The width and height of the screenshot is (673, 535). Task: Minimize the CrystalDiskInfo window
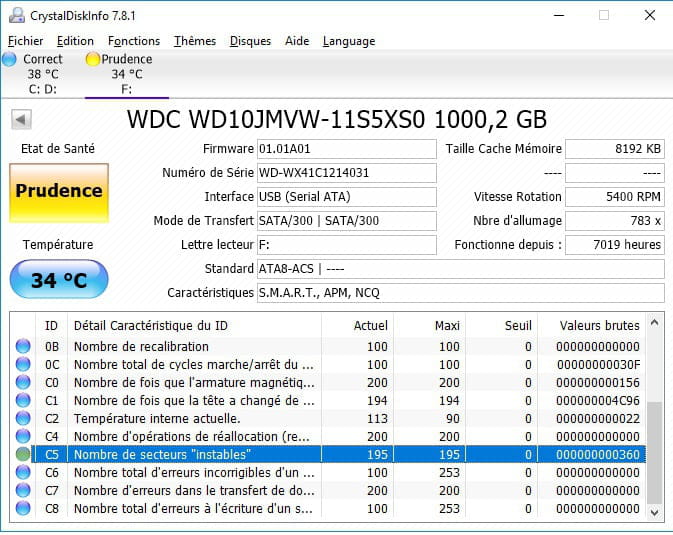tap(558, 15)
